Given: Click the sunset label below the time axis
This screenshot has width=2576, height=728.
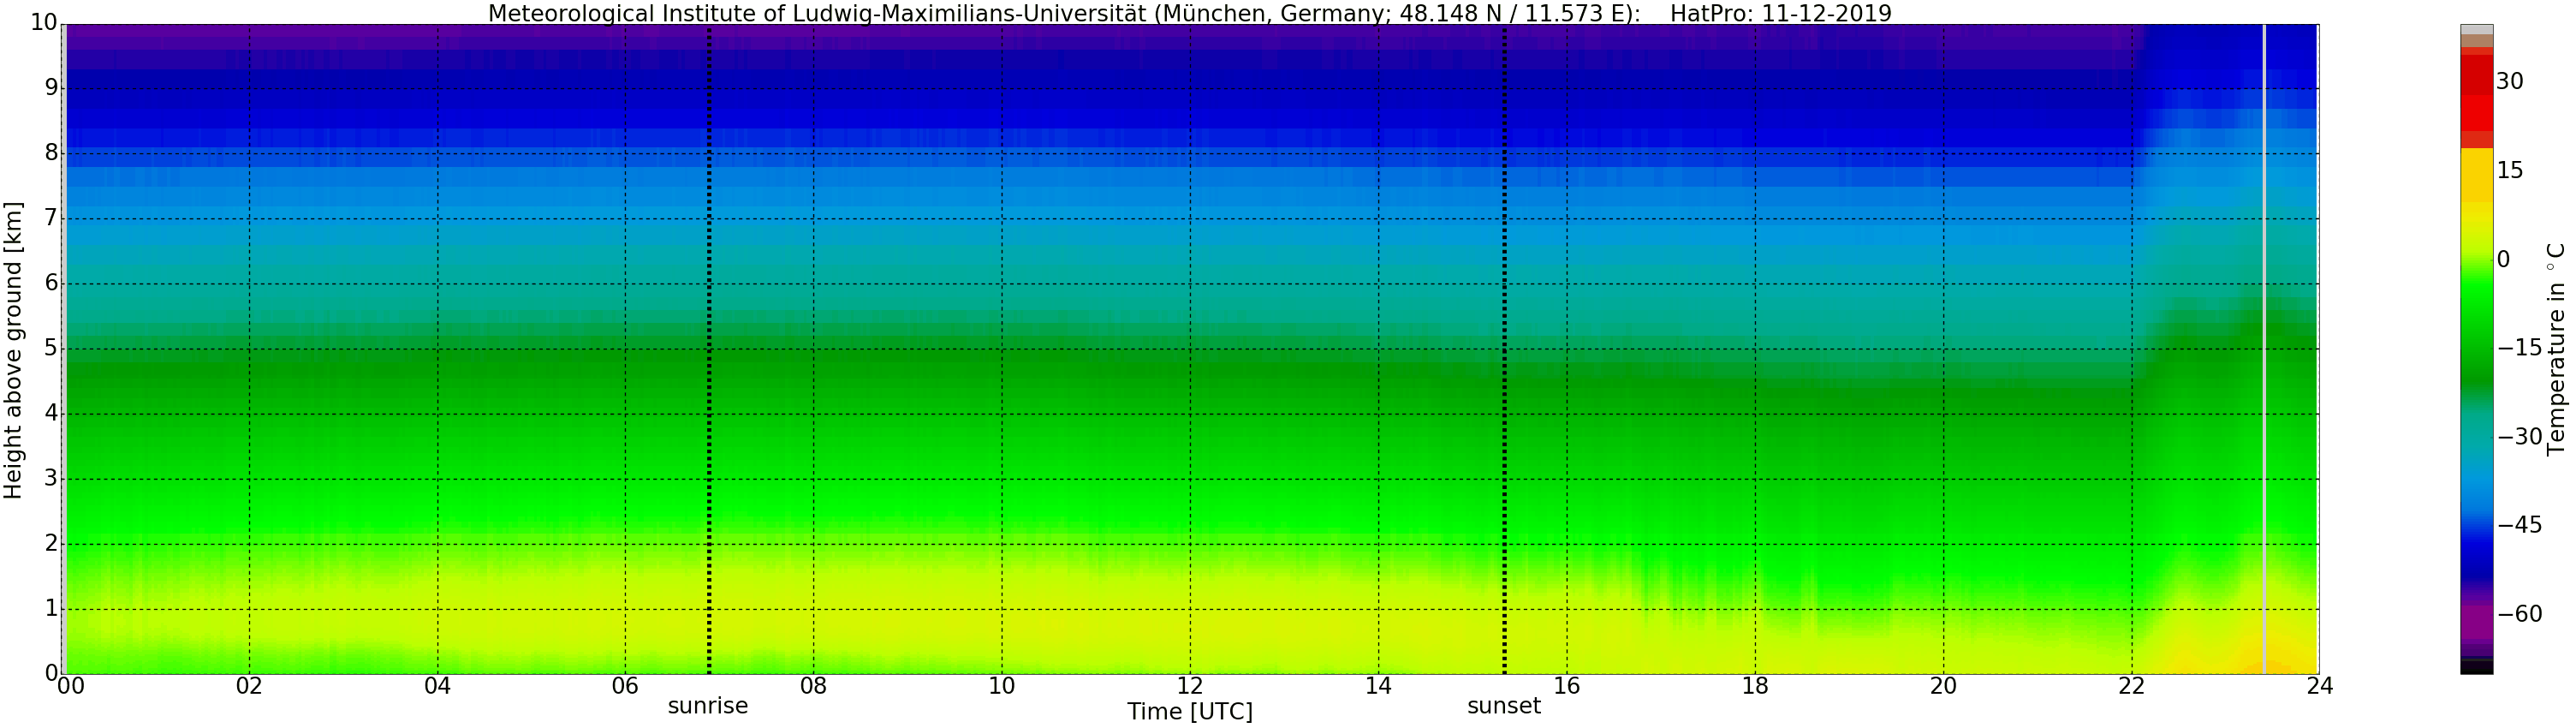Looking at the screenshot, I should pos(1503,706).
